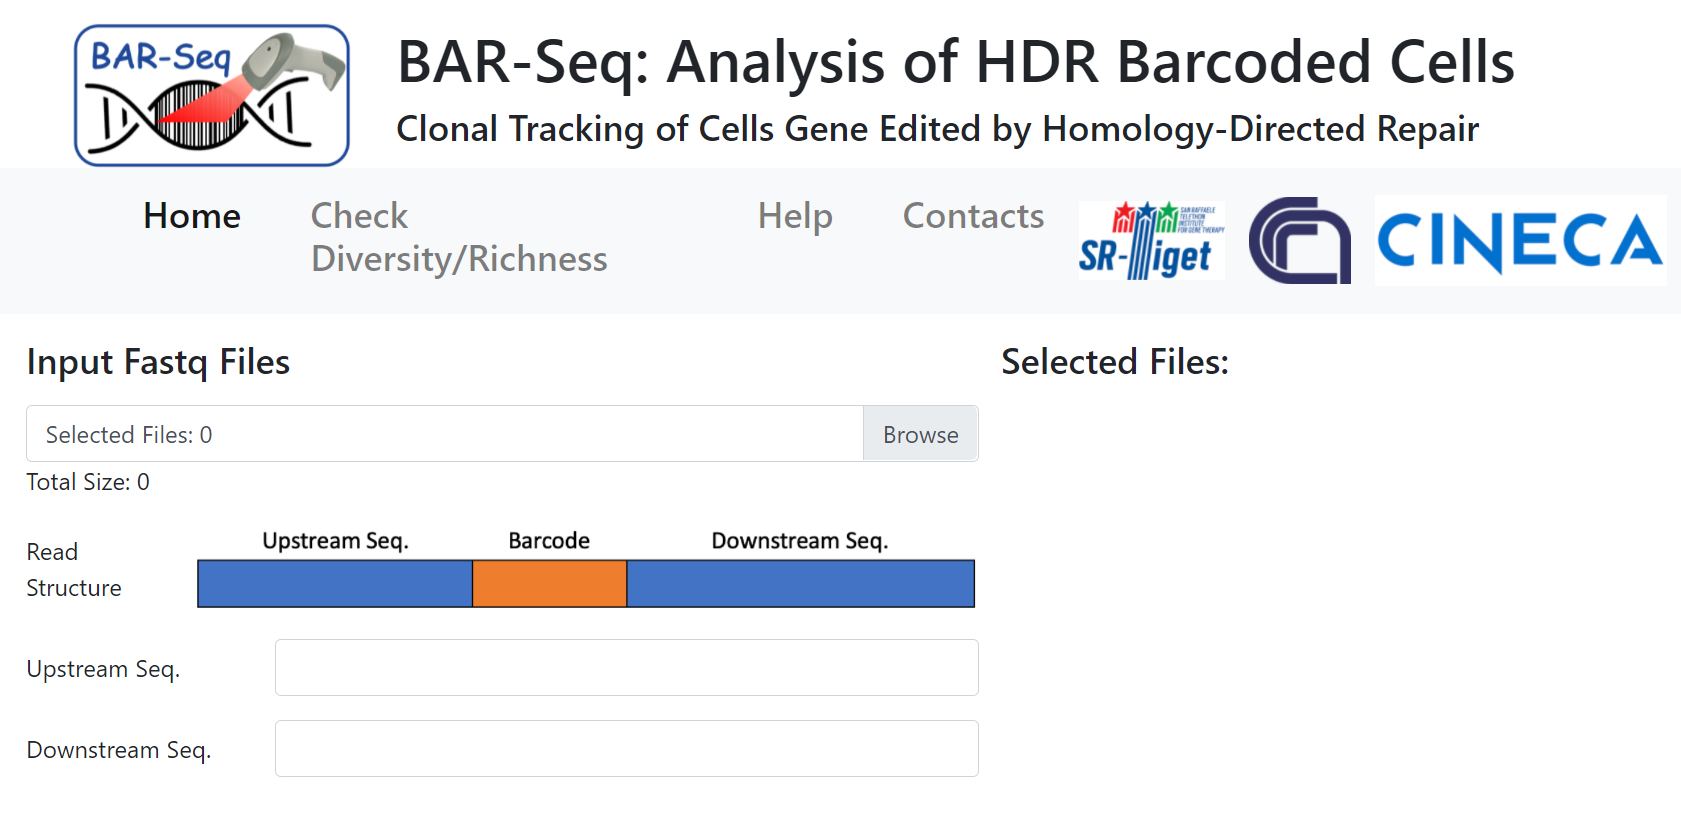The image size is (1681, 828).
Task: Click the Input Fastq Files heading
Action: [158, 362]
